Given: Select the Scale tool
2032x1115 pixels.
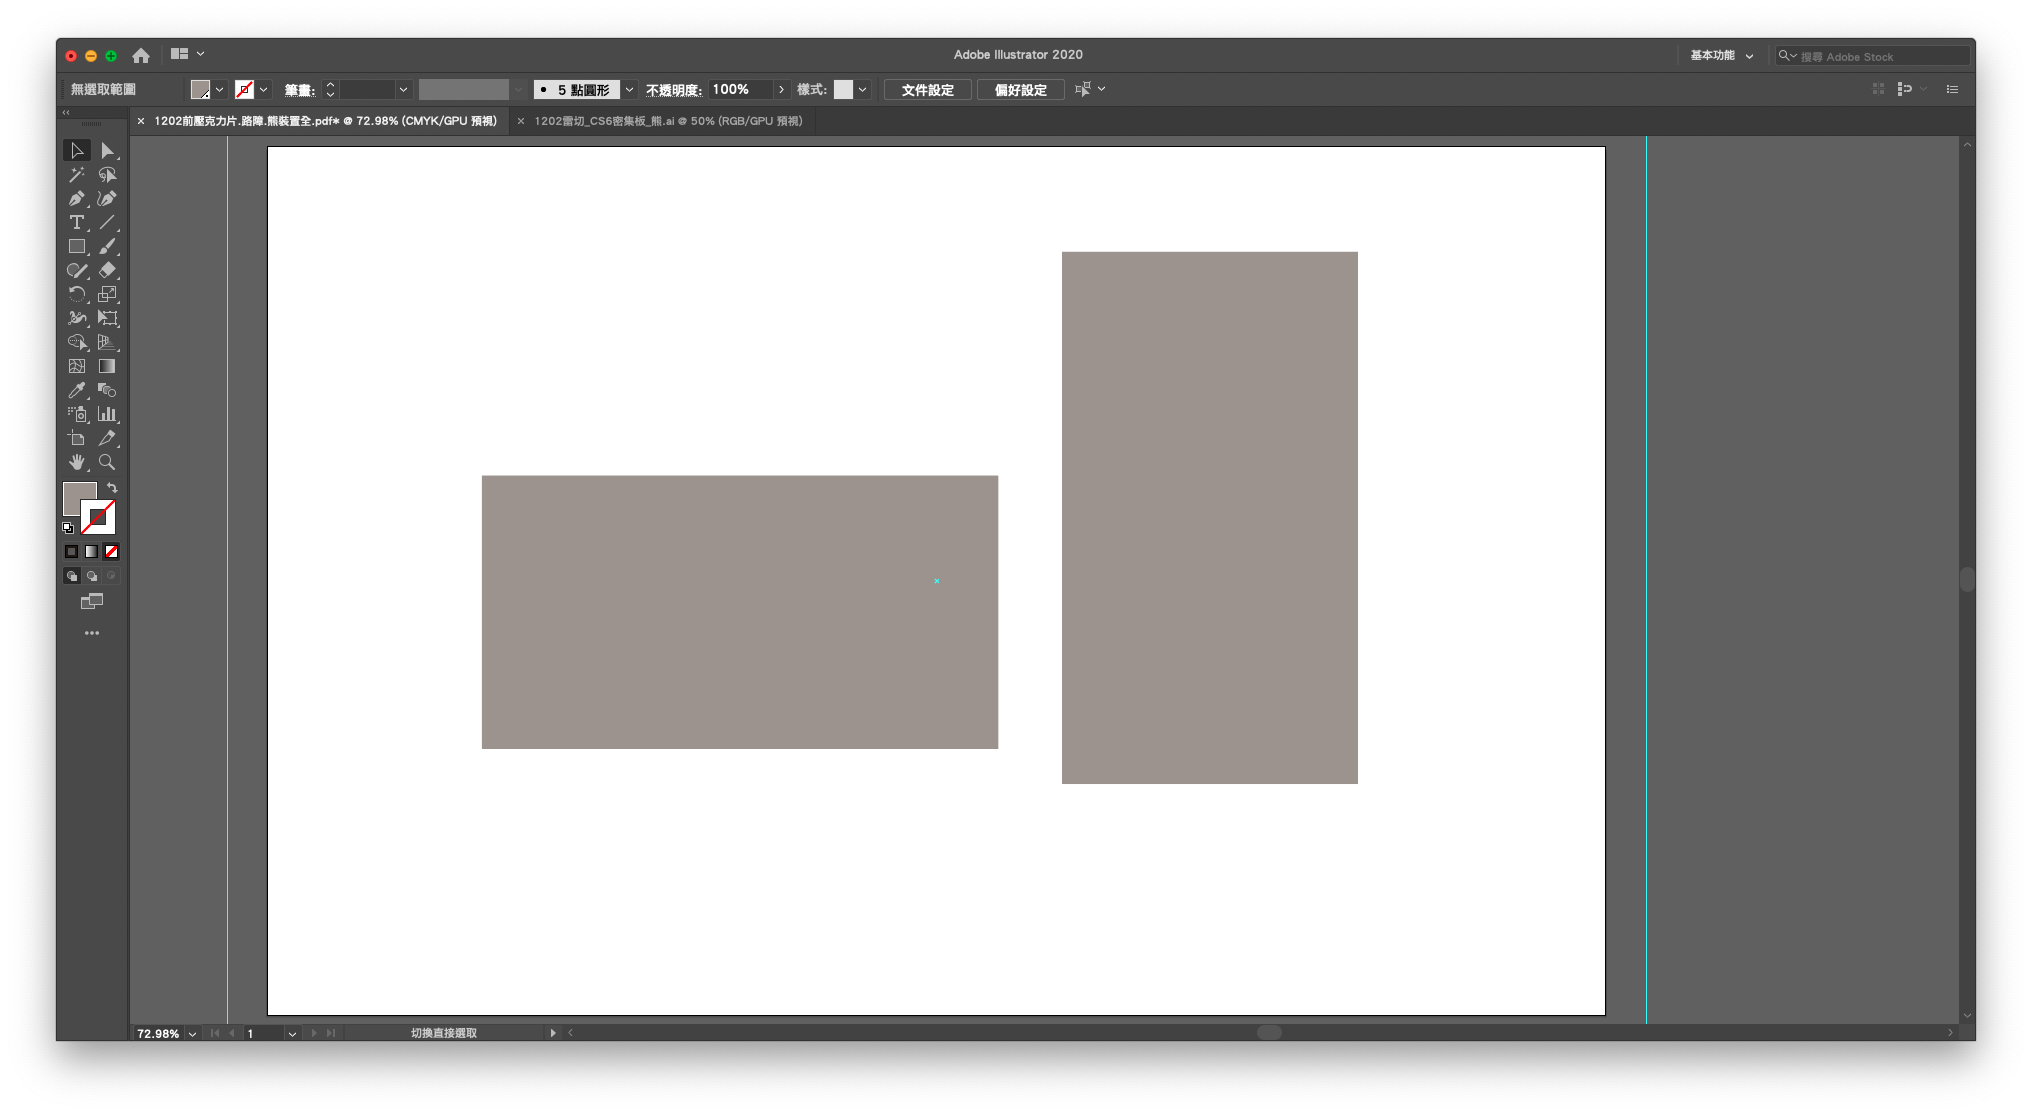Looking at the screenshot, I should tap(107, 295).
